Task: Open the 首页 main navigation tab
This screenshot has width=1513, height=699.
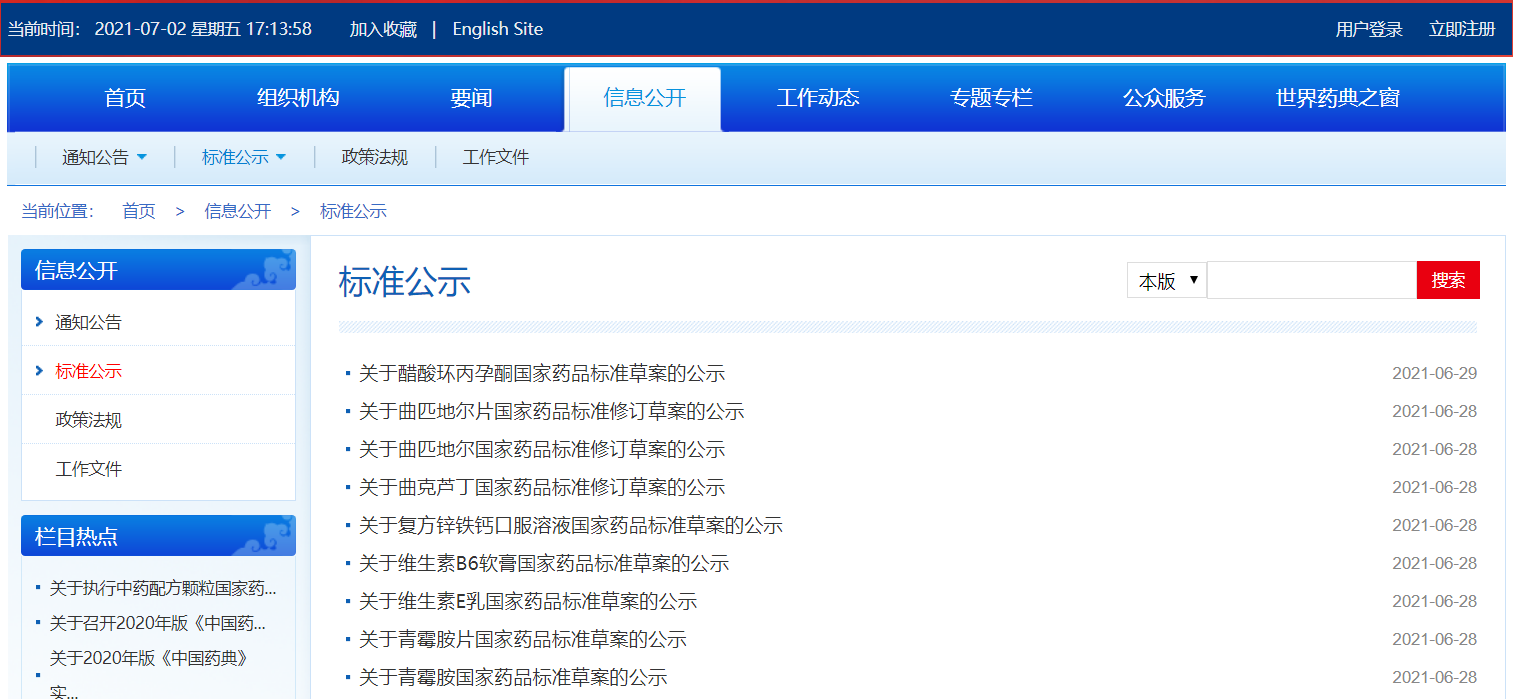Action: tap(125, 98)
